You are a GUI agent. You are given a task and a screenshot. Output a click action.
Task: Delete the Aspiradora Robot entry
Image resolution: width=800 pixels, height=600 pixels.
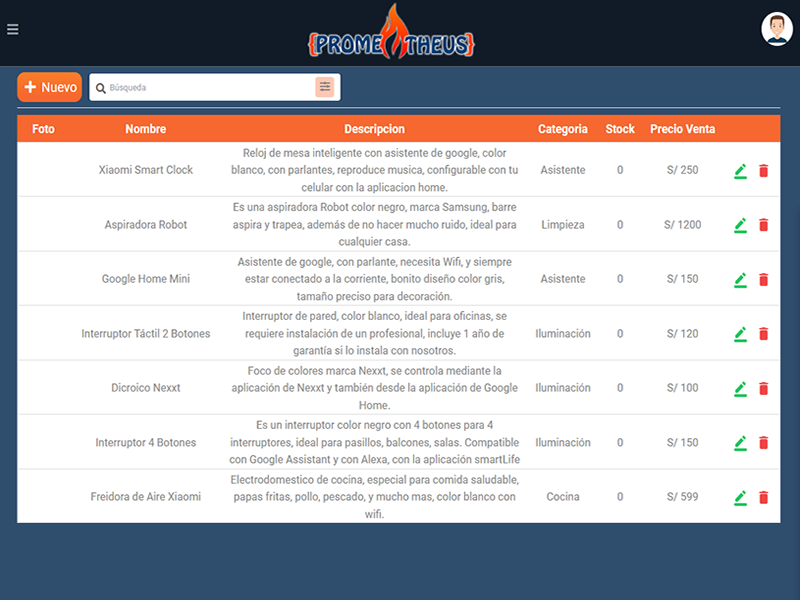click(764, 225)
